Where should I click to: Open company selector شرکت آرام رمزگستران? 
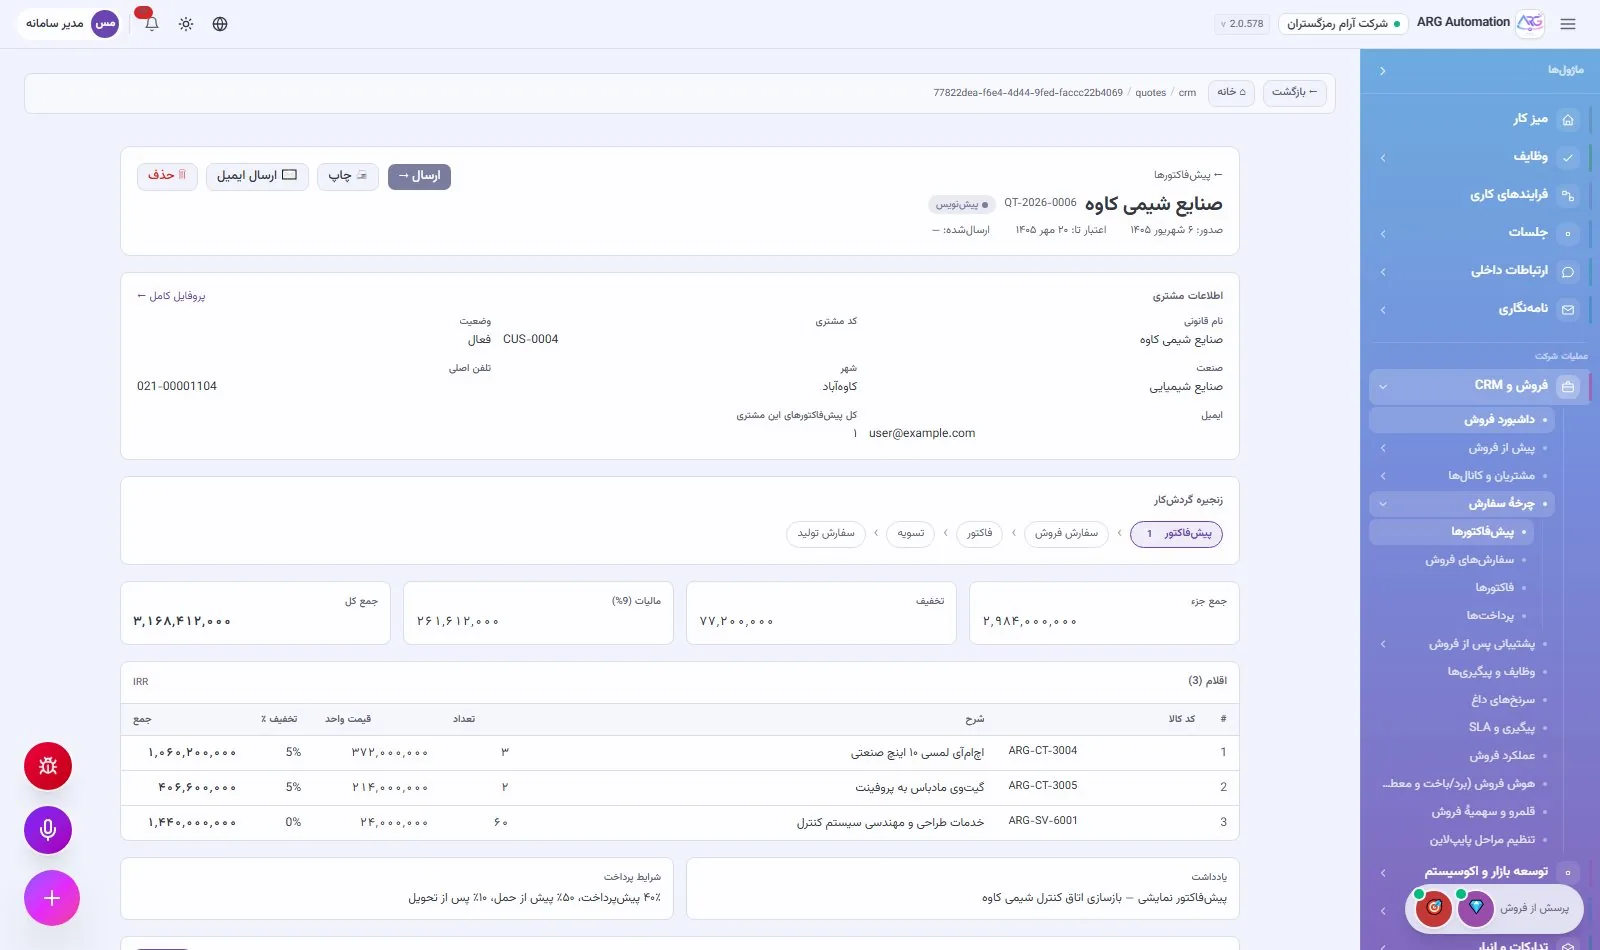click(1343, 23)
